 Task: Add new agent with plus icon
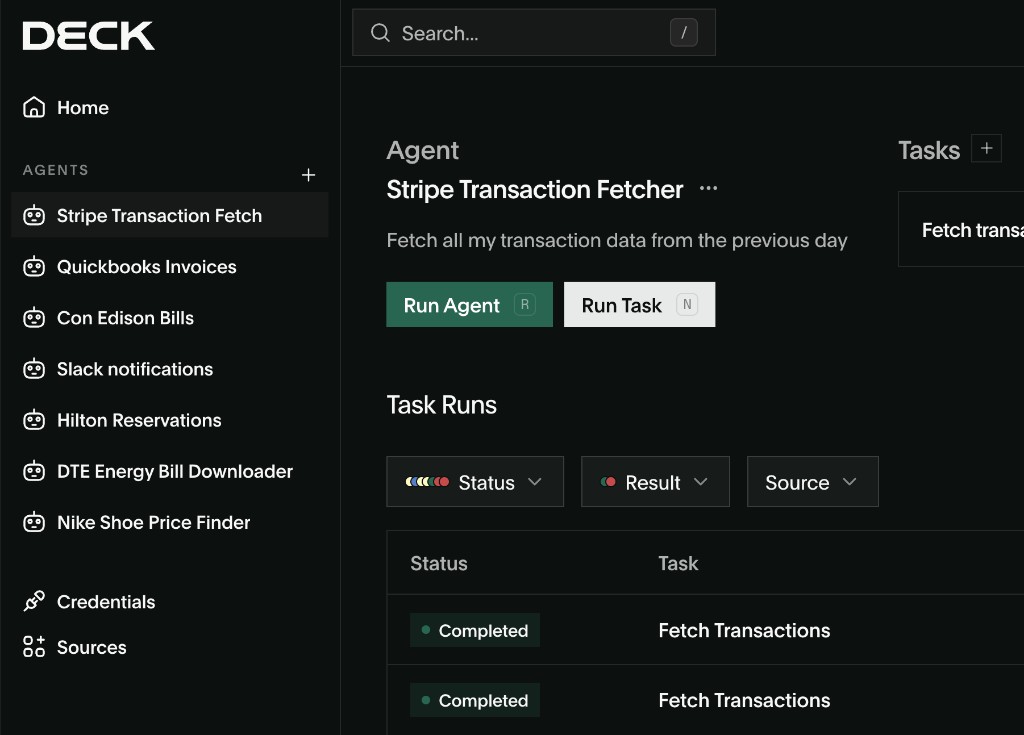(308, 175)
